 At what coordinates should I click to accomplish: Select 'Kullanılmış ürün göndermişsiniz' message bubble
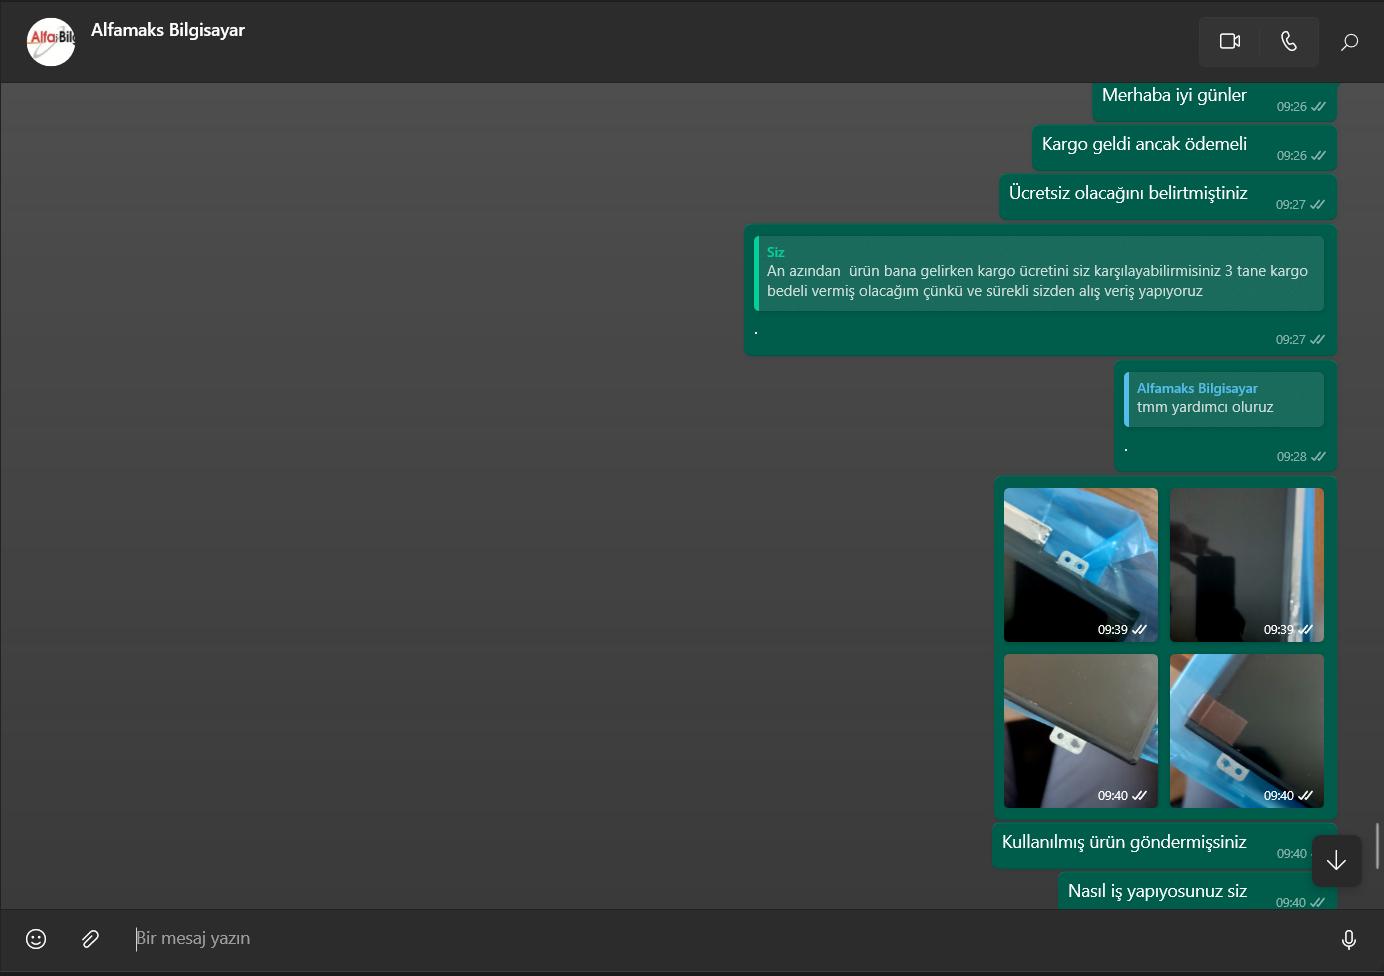[1124, 843]
